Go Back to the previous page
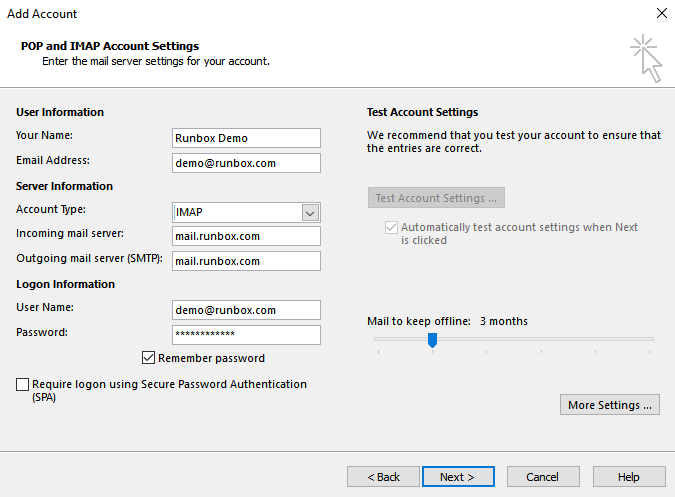This screenshot has height=497, width=675. point(383,477)
